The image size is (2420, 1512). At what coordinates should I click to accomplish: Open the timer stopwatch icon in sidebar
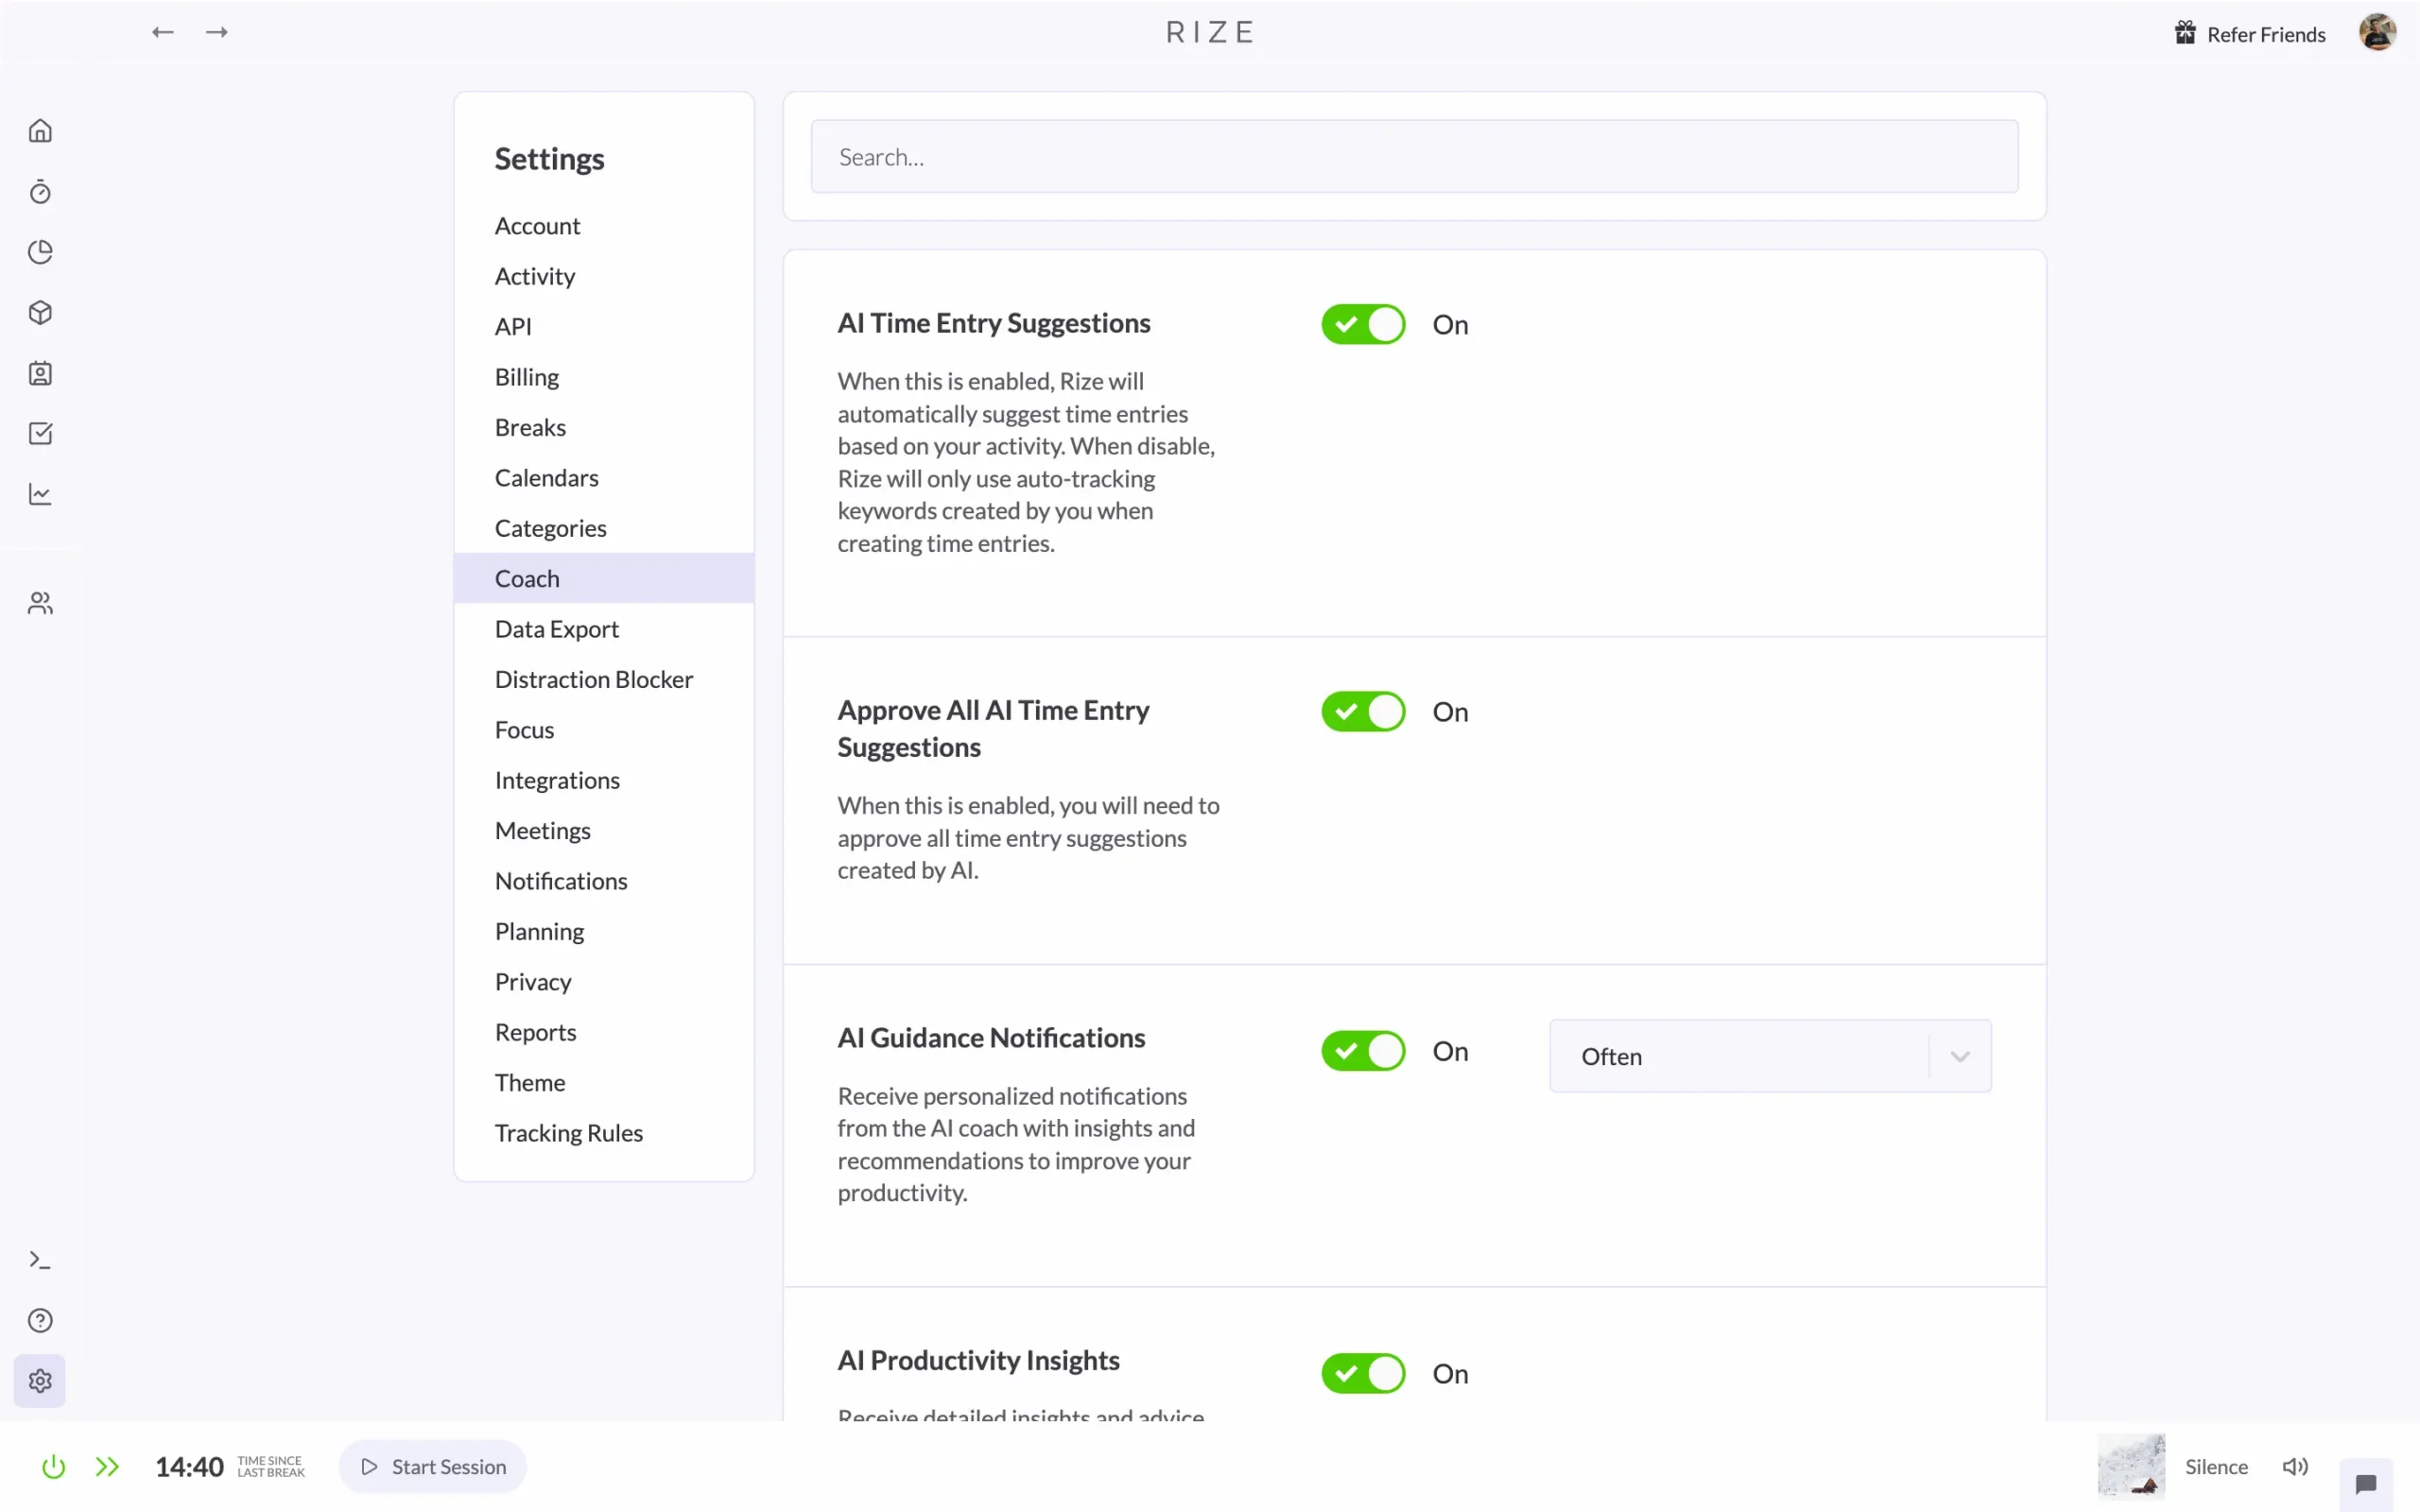[40, 191]
